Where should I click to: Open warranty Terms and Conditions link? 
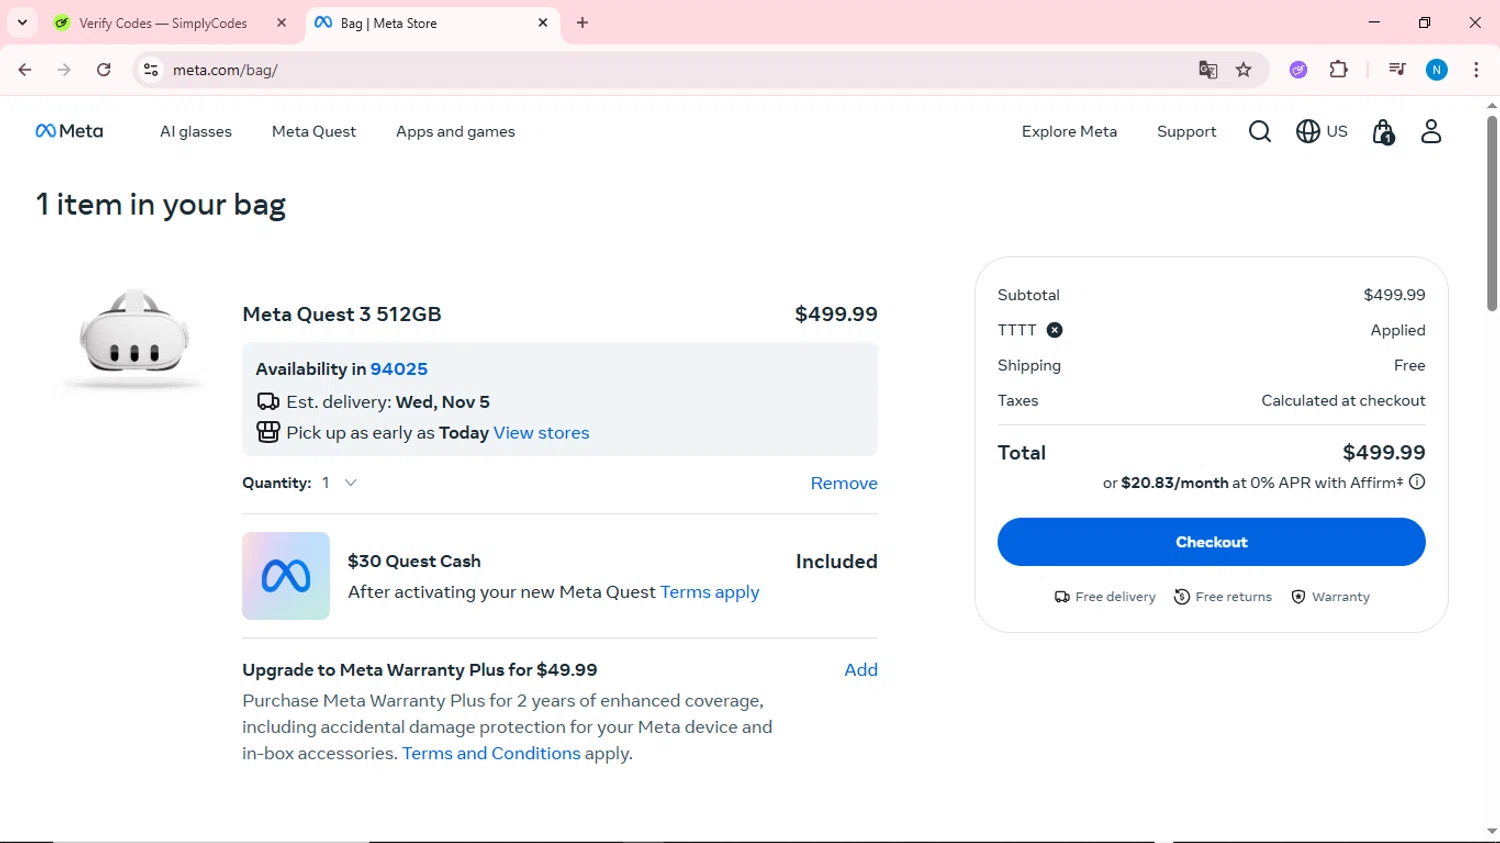pos(491,753)
